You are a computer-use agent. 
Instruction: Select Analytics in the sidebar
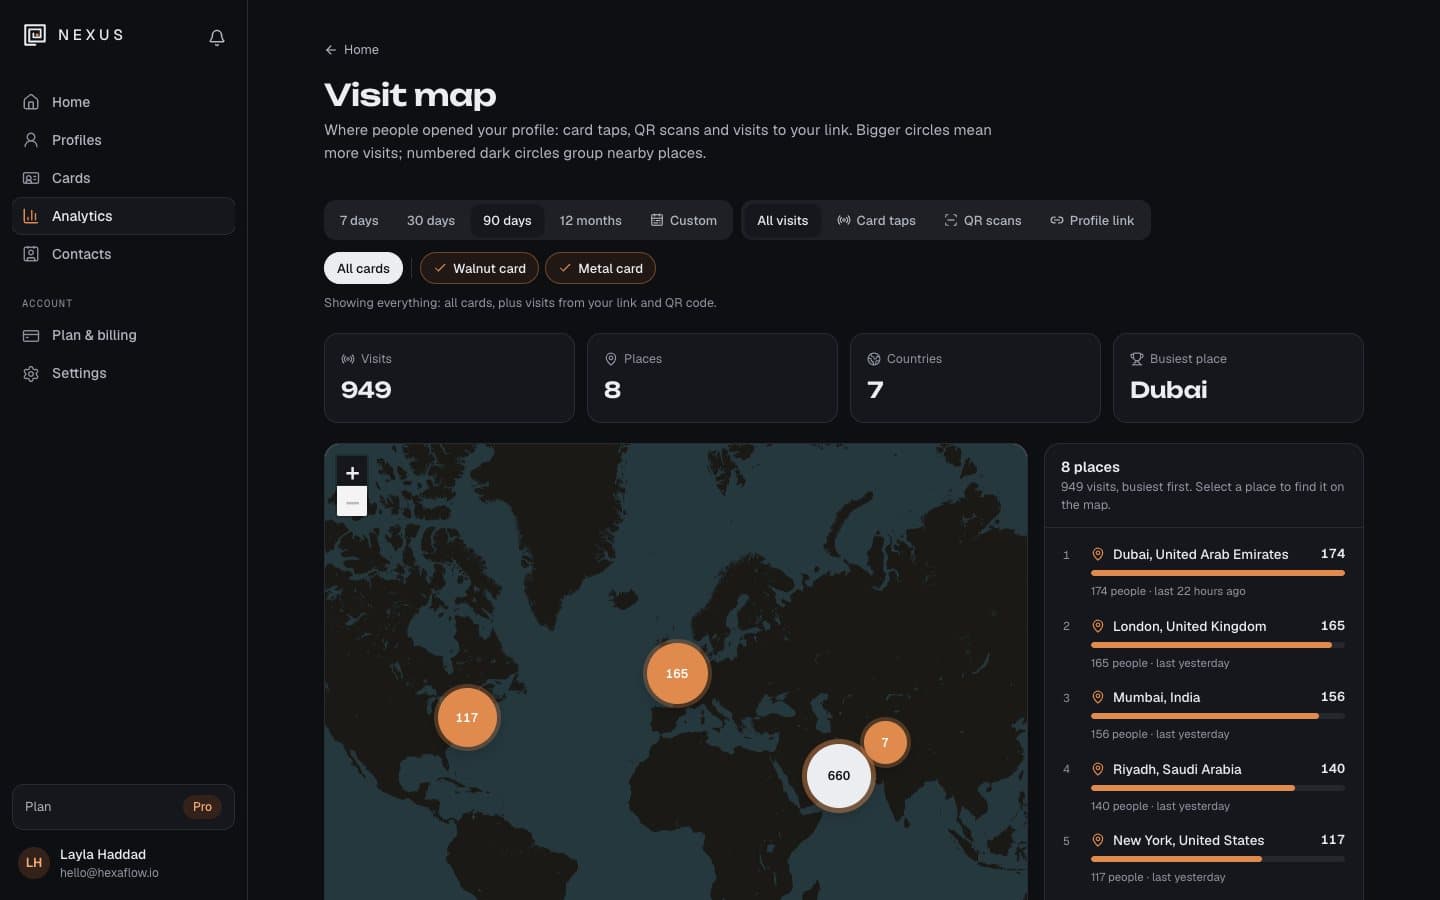pos(124,216)
